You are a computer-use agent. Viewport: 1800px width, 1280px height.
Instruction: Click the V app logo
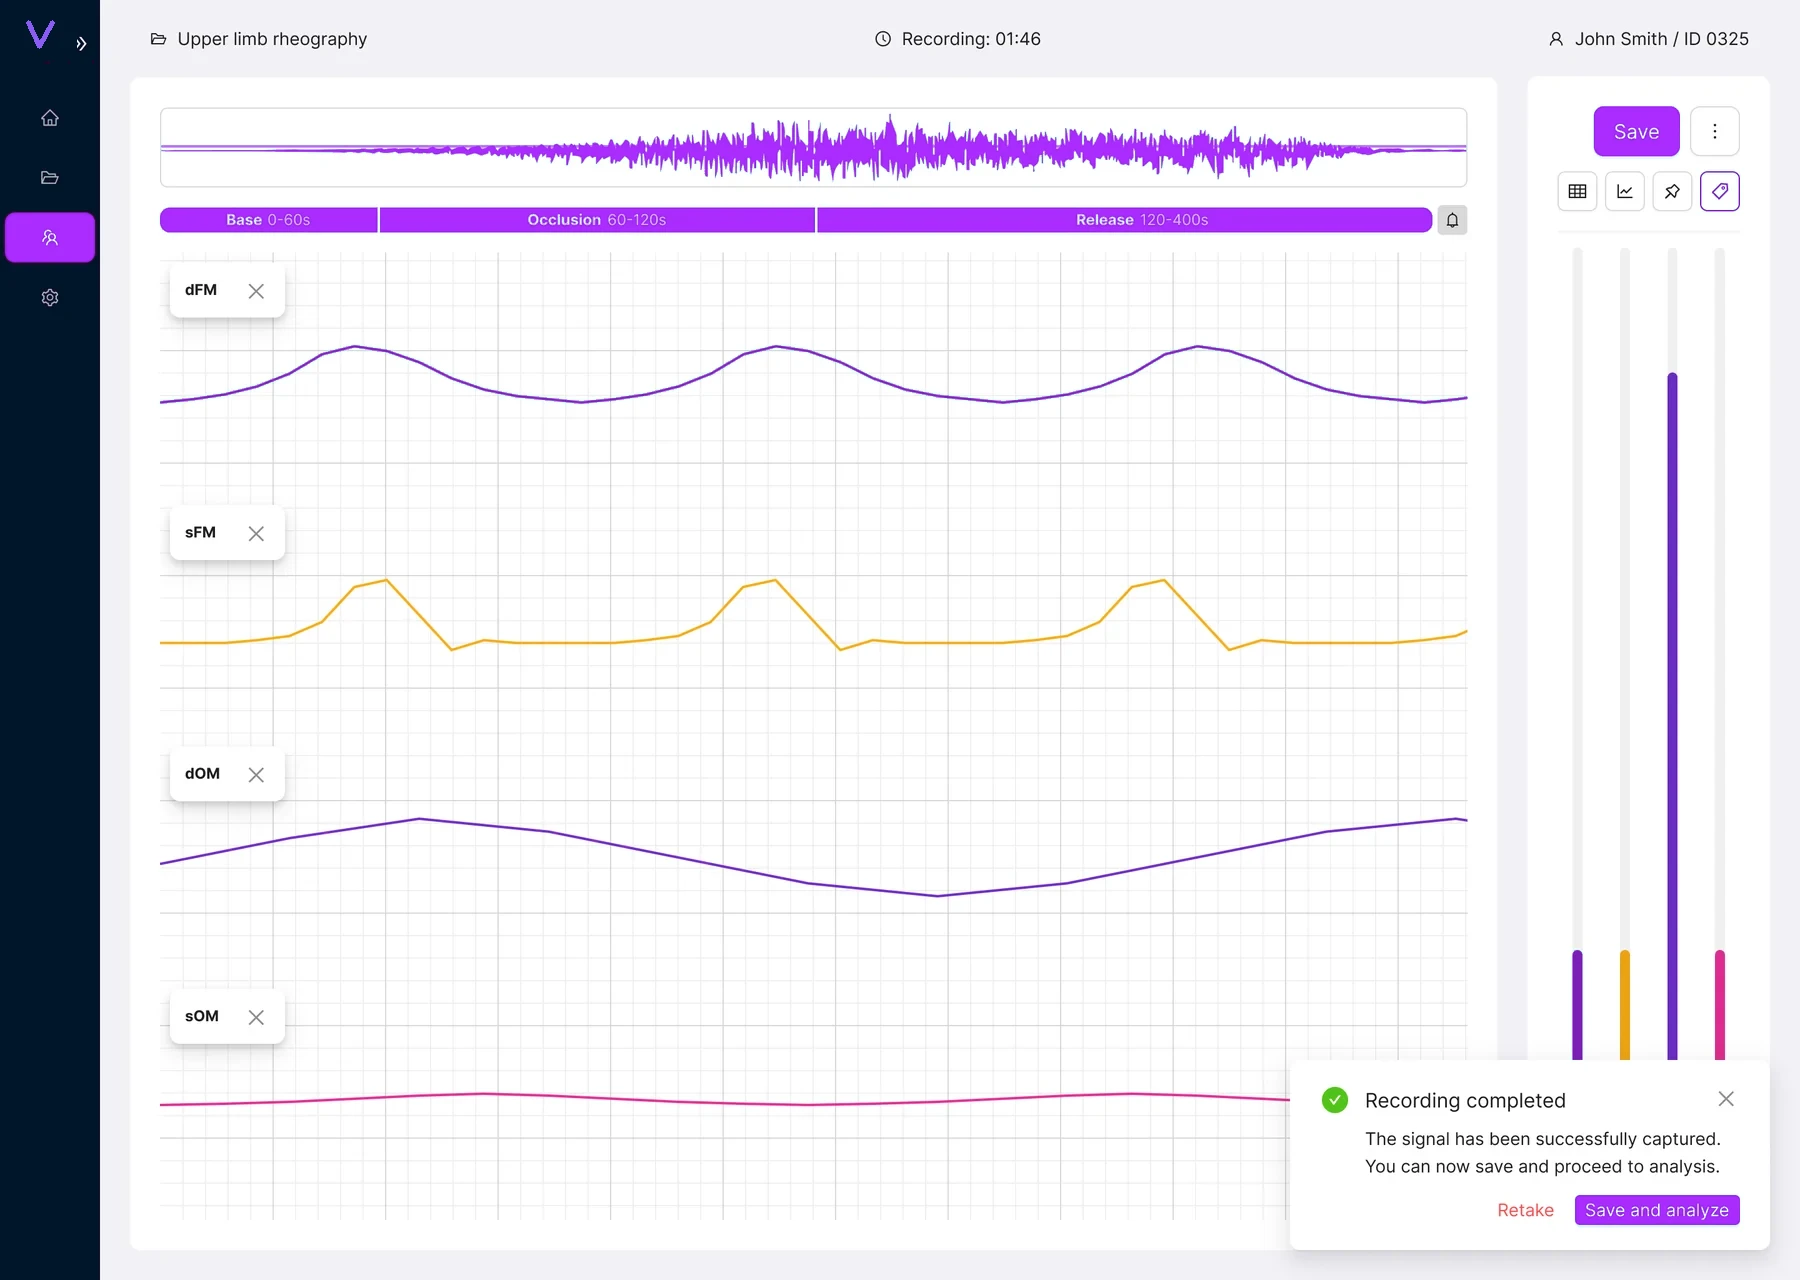pos(40,36)
